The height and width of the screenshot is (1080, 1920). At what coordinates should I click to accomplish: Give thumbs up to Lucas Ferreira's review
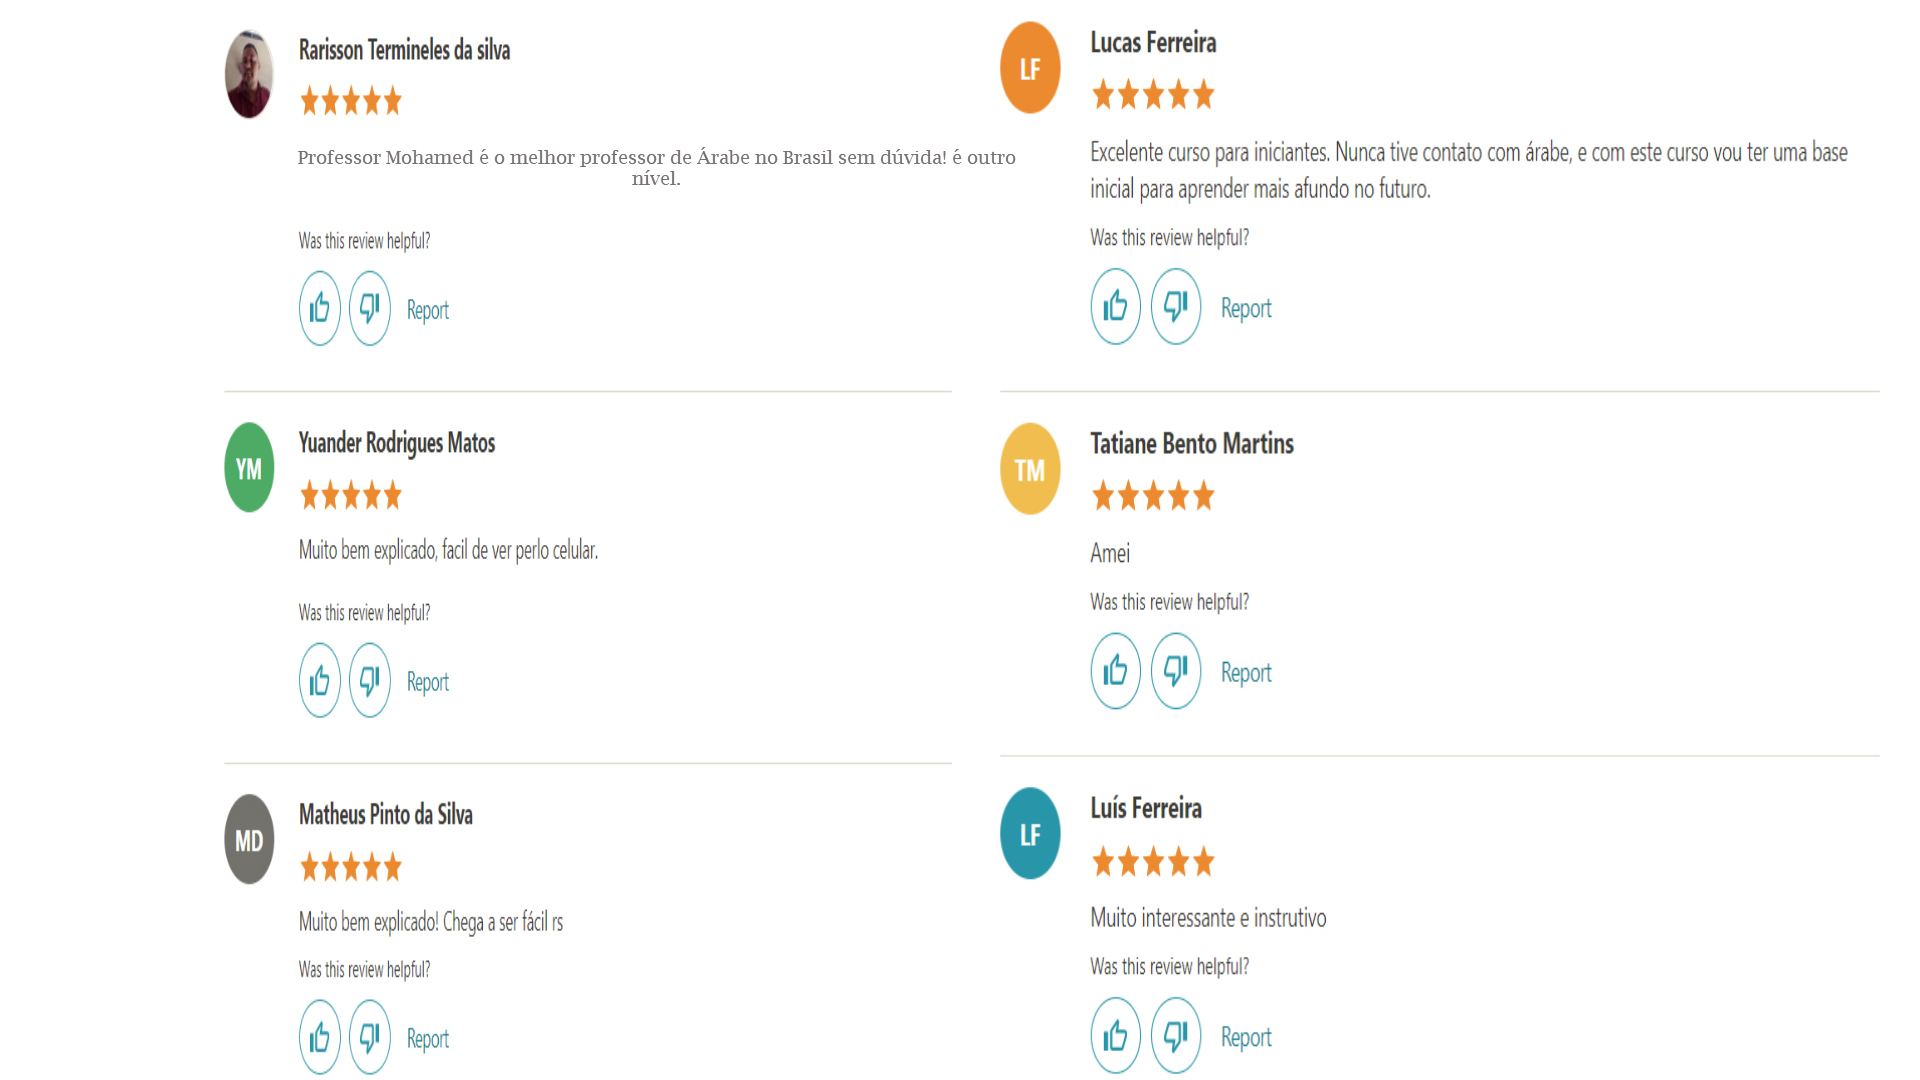click(1116, 306)
